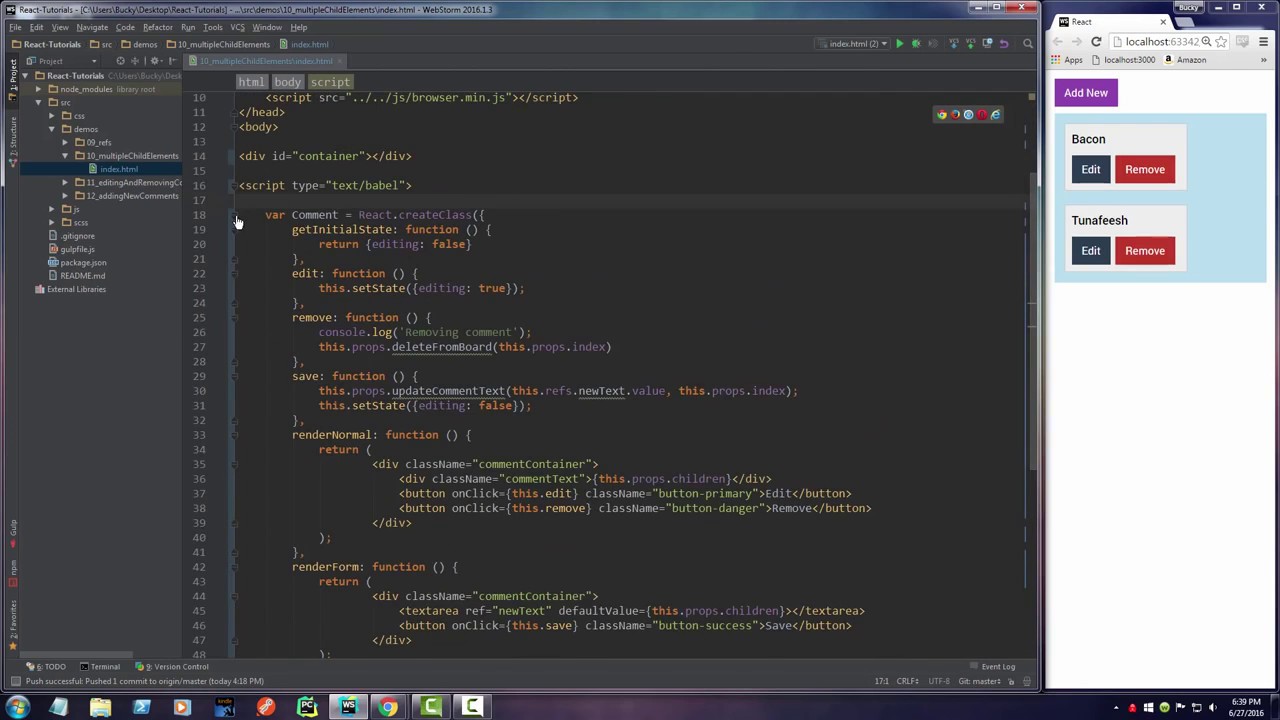Click scroll-from-source icon in Project panel
The image size is (1280, 720).
pyautogui.click(x=121, y=61)
